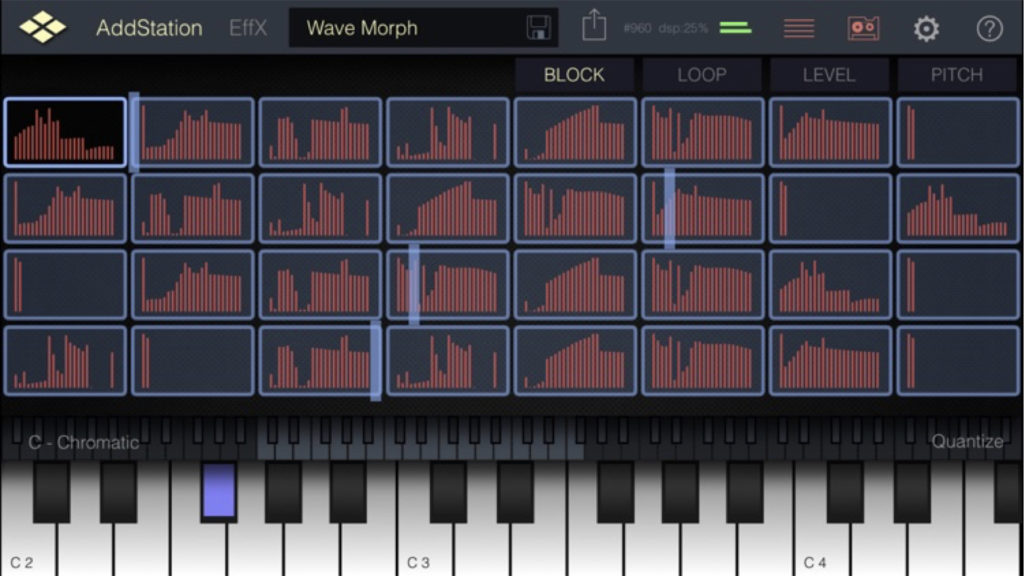Viewport: 1024px width, 576px height.
Task: Open help with the question mark icon
Action: click(989, 28)
